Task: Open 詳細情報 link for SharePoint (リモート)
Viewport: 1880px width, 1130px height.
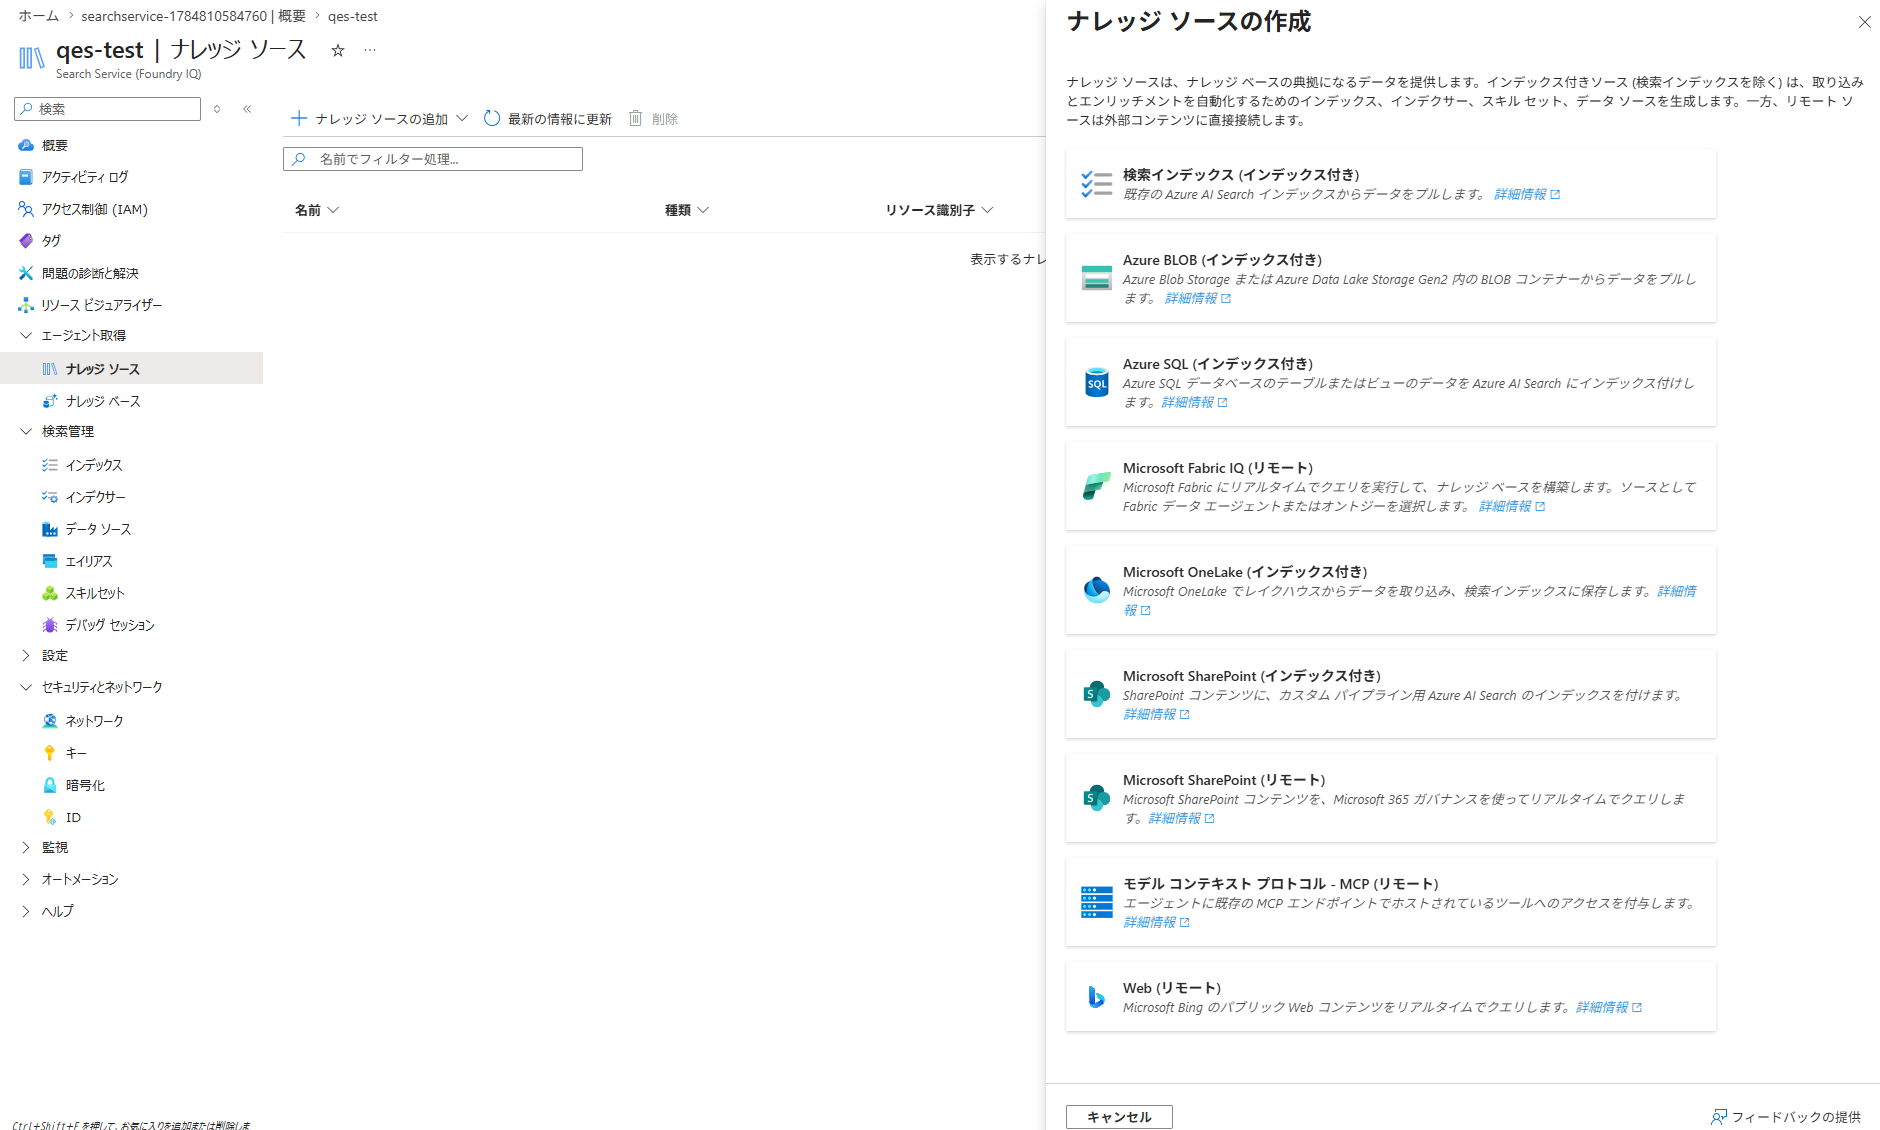Action: (1181, 818)
